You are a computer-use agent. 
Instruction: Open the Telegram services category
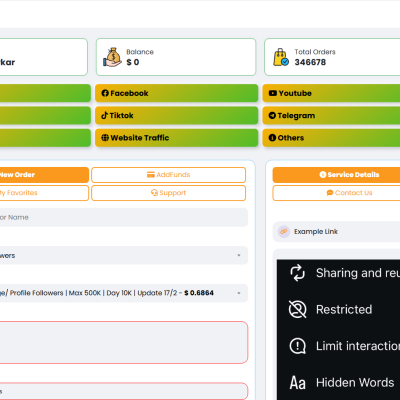(x=331, y=115)
